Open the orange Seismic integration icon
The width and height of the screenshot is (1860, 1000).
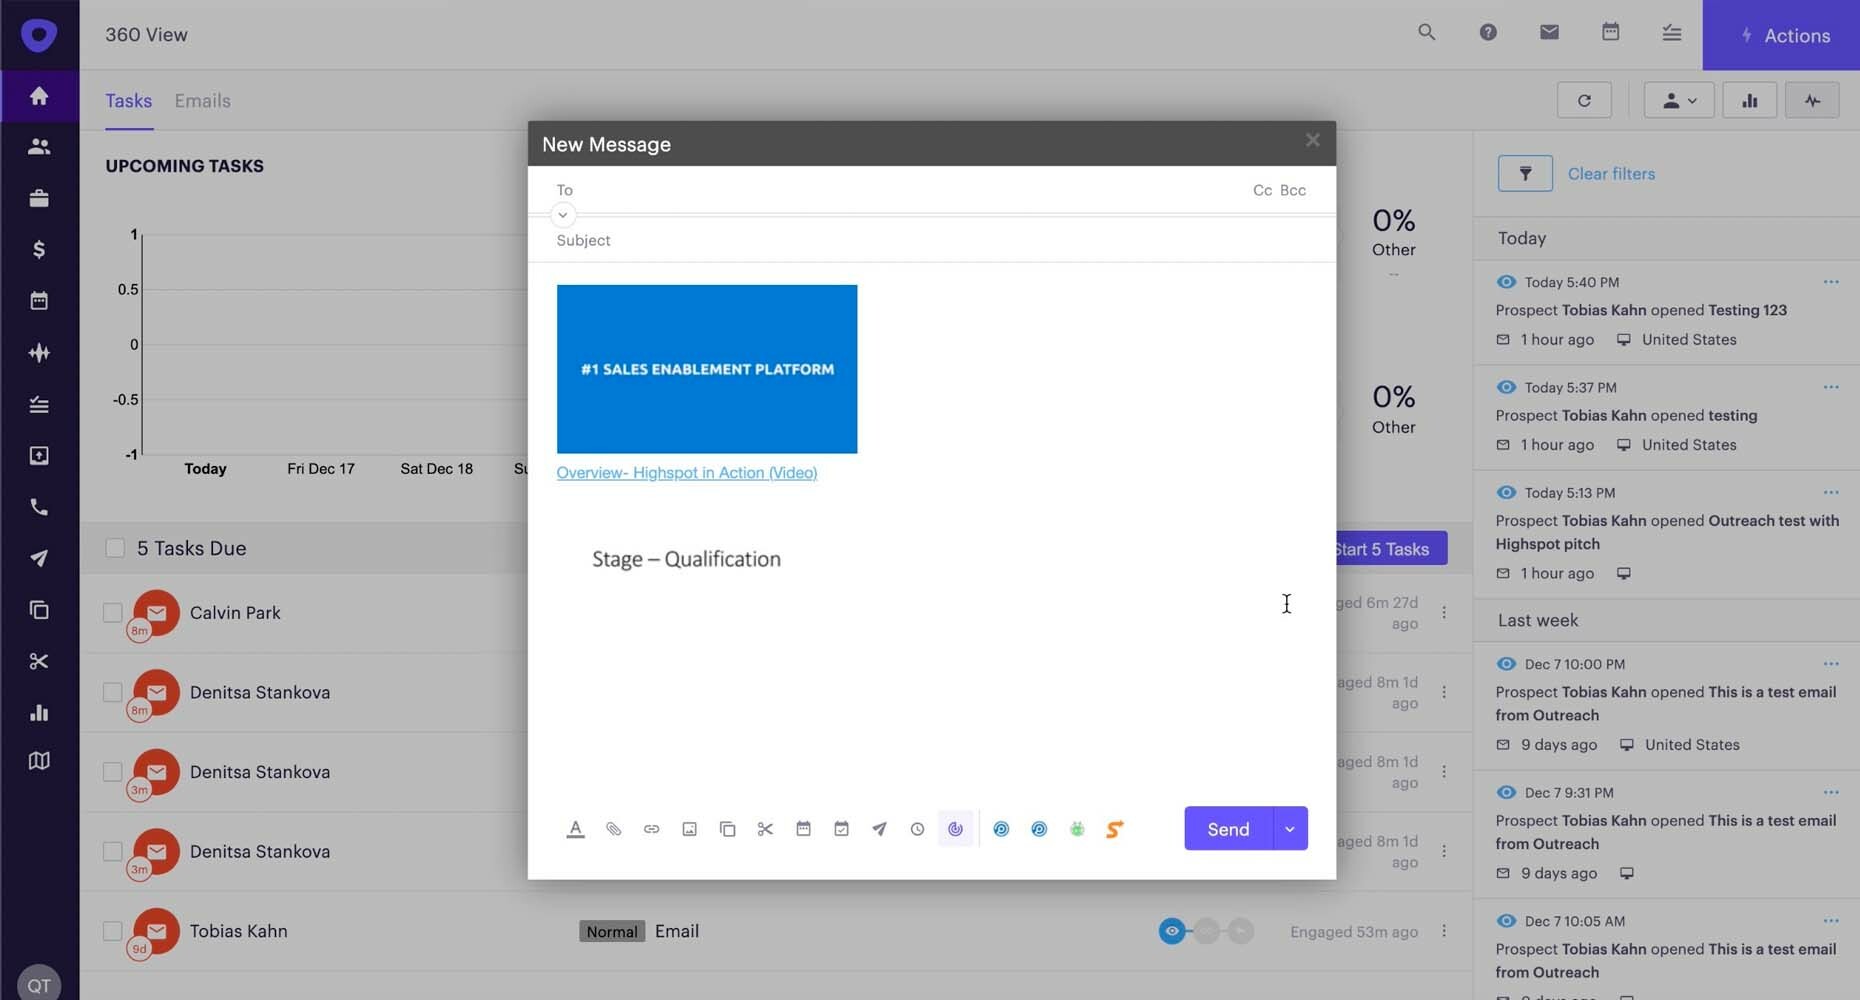coord(1114,828)
